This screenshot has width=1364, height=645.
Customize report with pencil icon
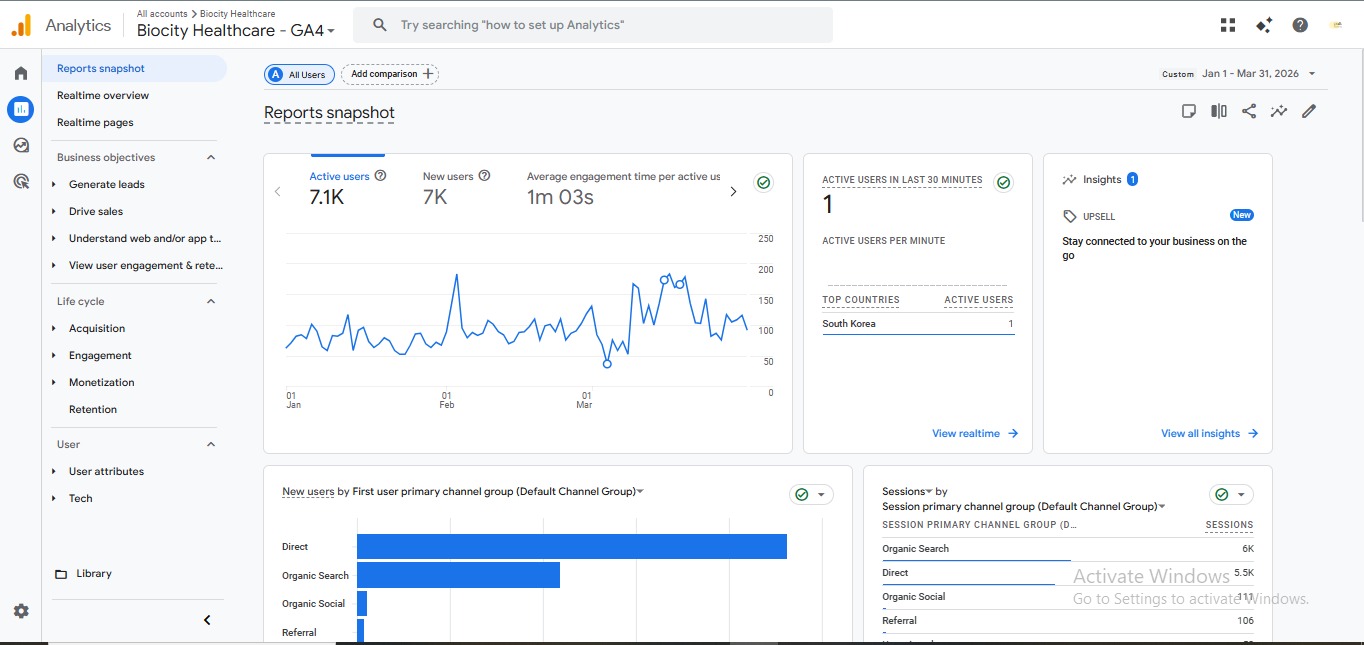point(1309,111)
